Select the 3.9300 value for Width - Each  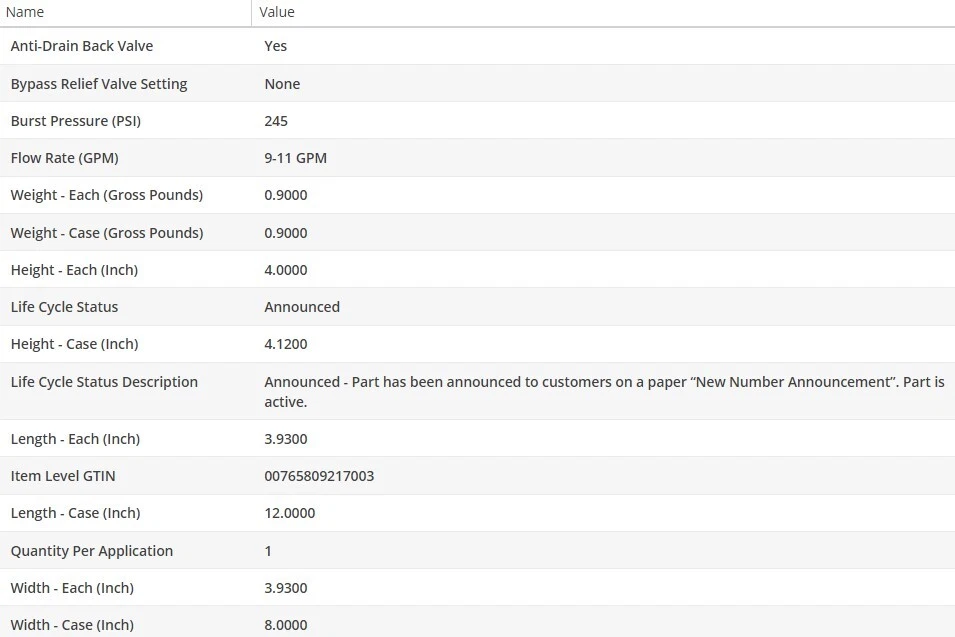point(286,589)
